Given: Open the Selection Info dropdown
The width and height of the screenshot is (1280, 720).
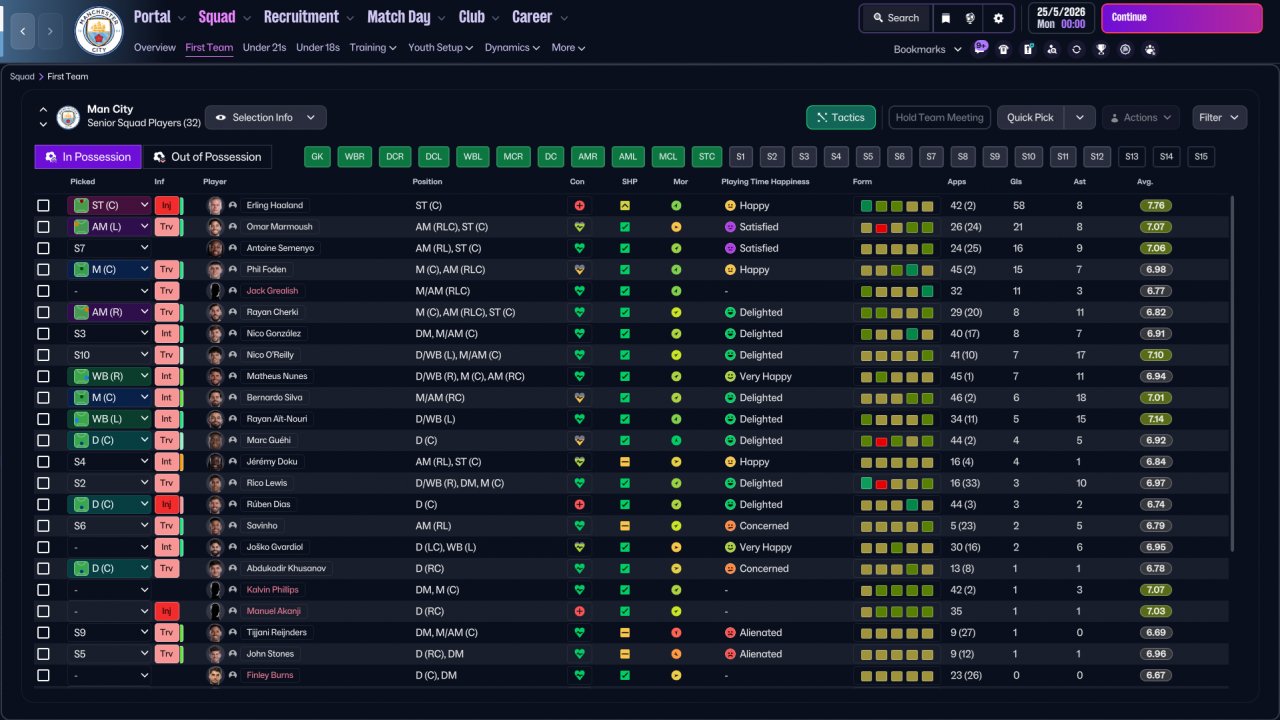Looking at the screenshot, I should coord(266,117).
